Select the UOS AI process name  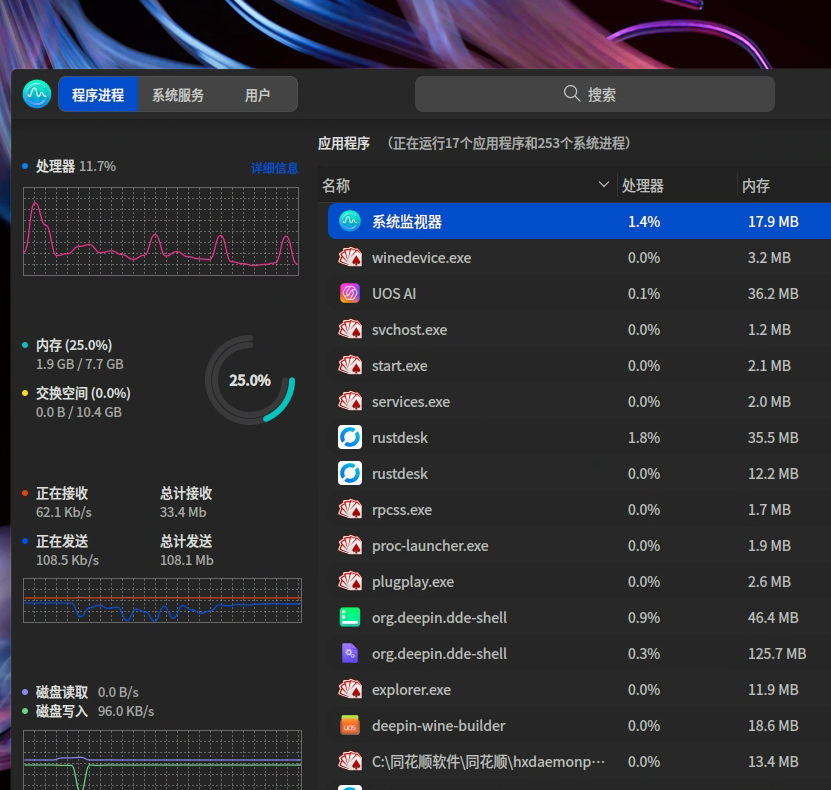394,294
